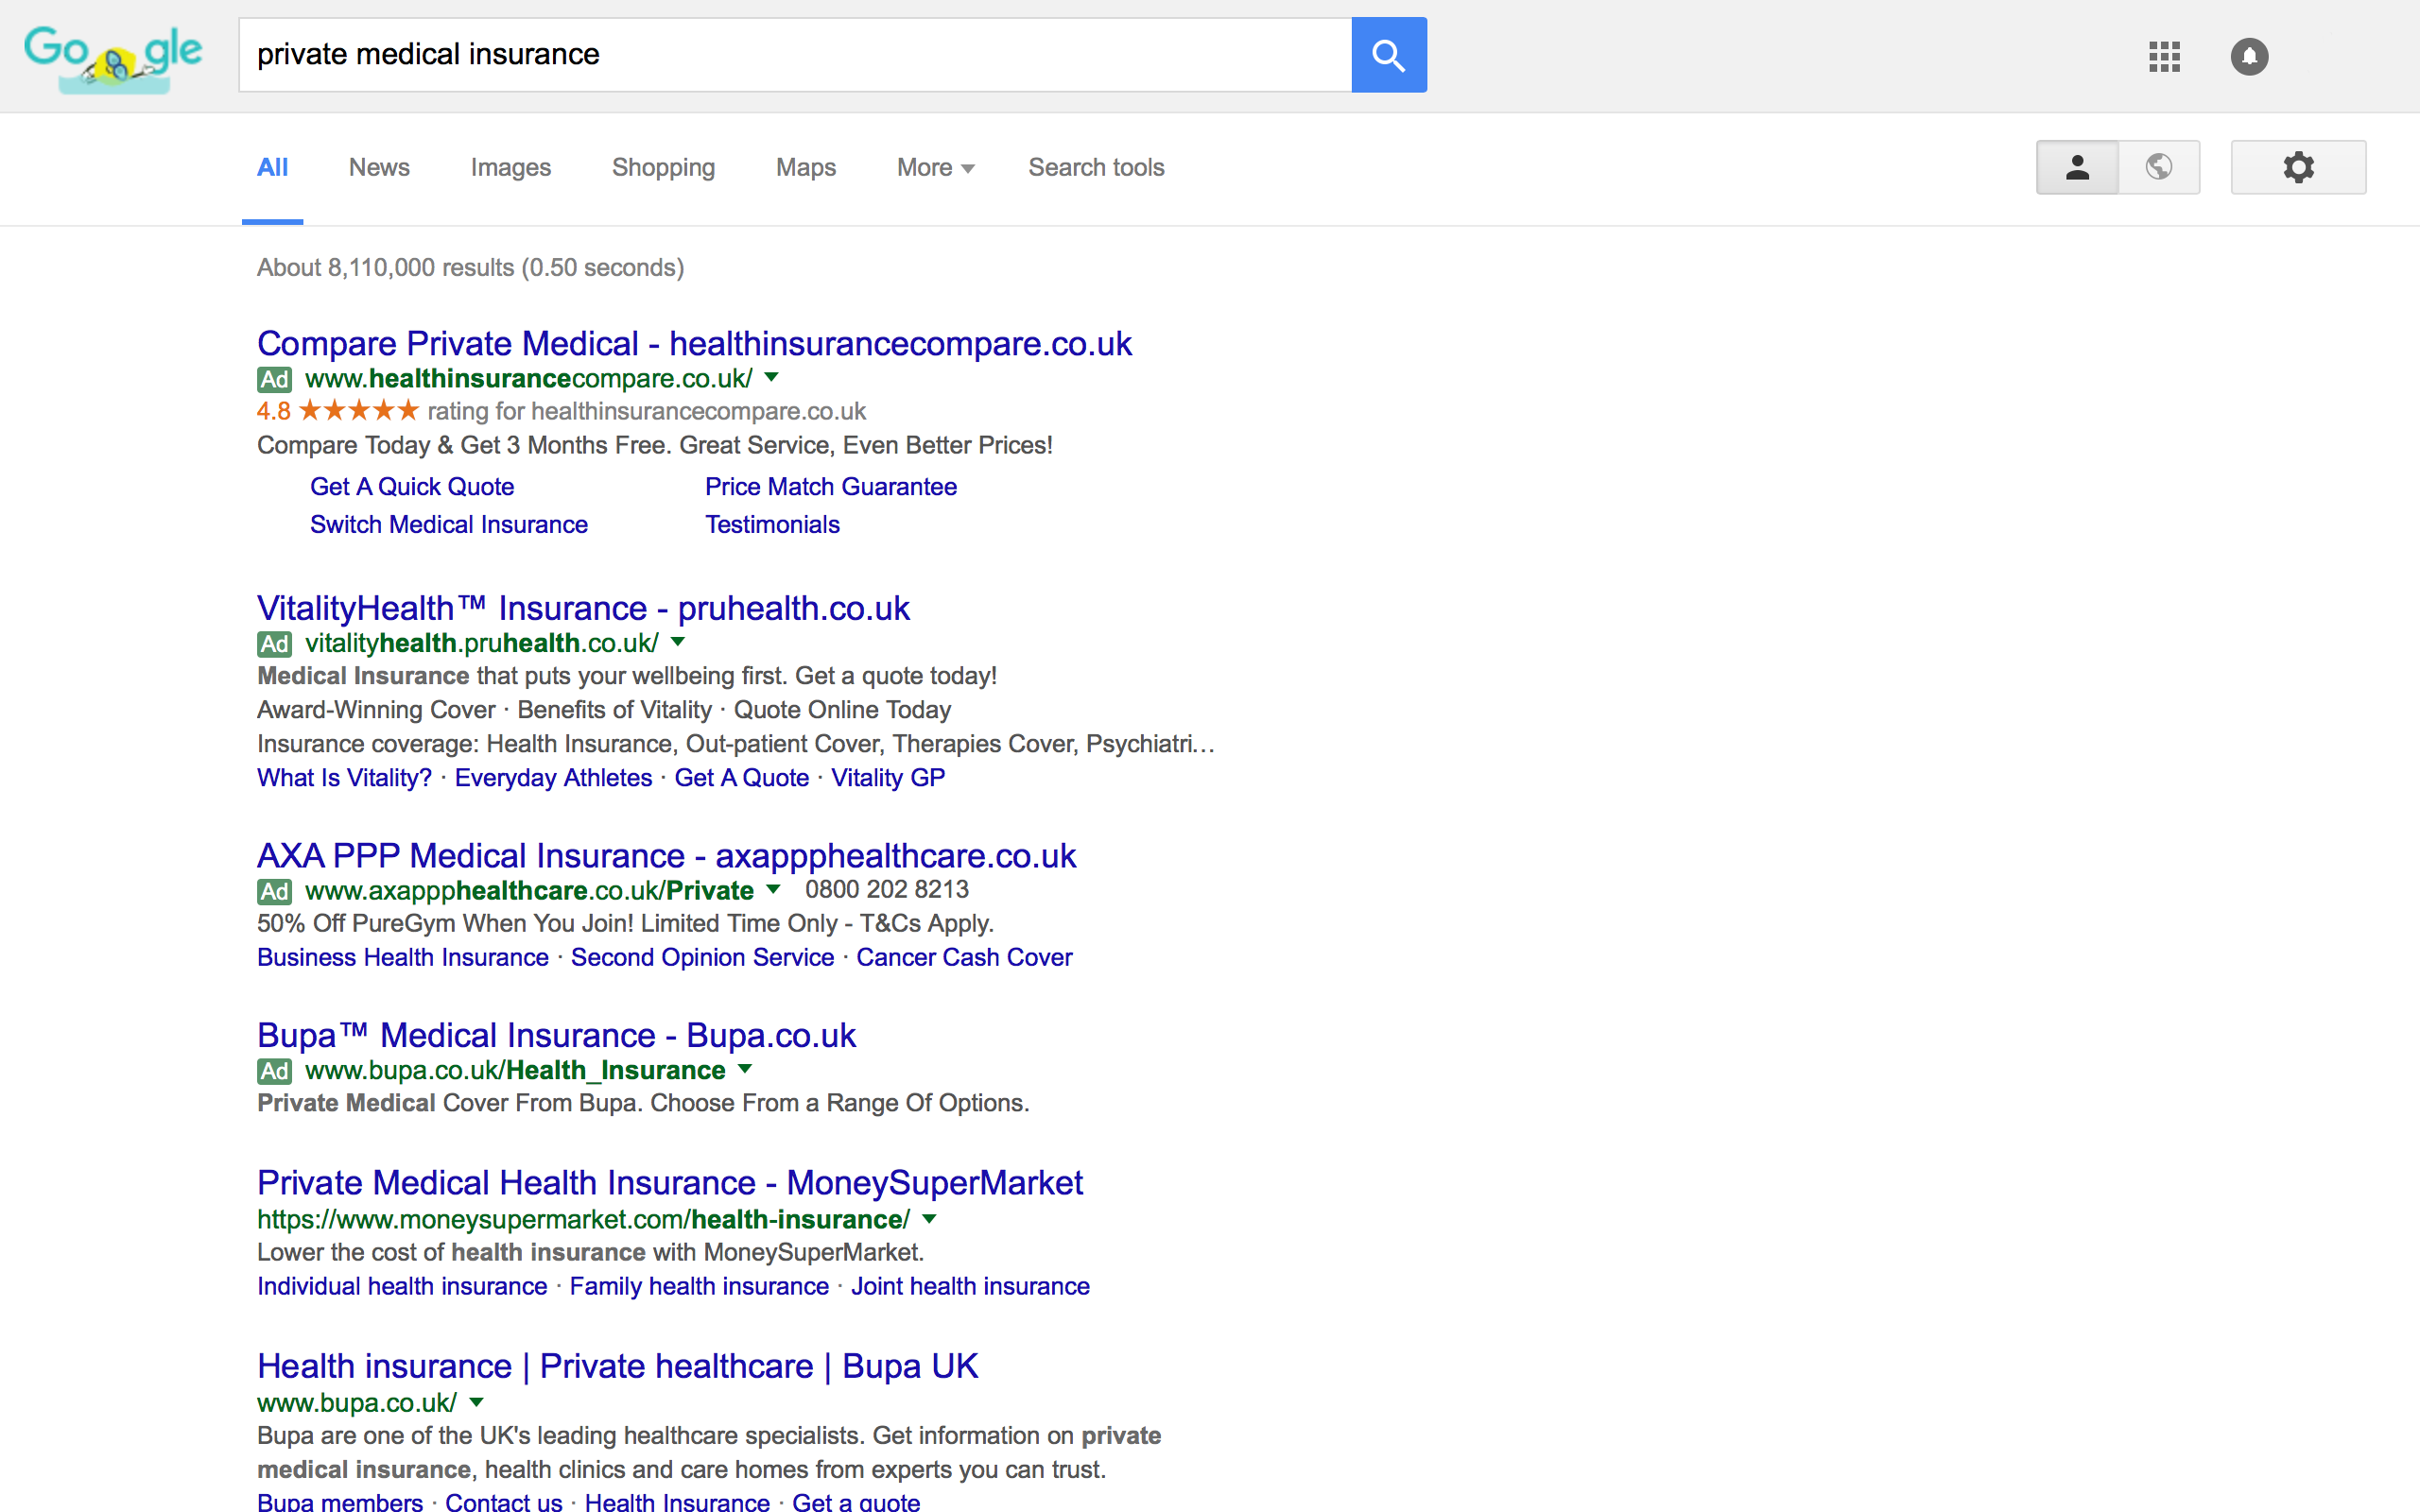The width and height of the screenshot is (2420, 1512).
Task: Open Business Health Insurance link
Action: 403,957
